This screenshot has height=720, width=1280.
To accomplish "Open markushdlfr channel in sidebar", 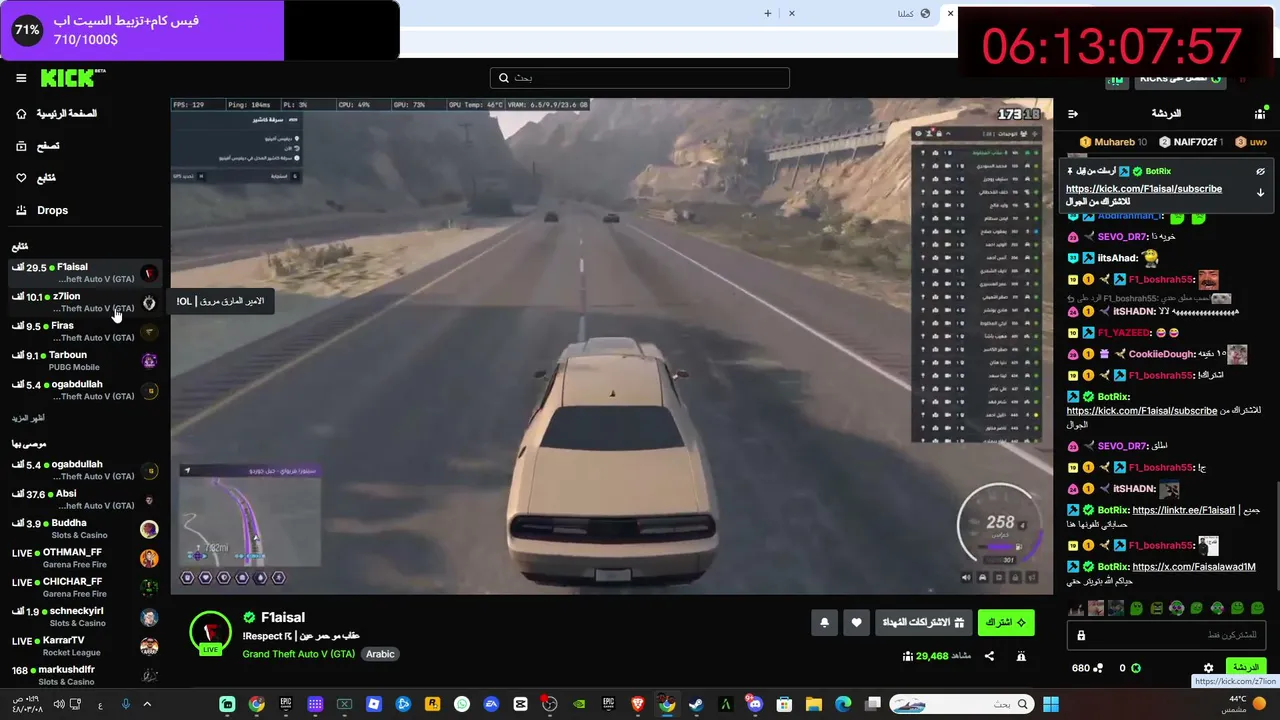I will coord(85,675).
